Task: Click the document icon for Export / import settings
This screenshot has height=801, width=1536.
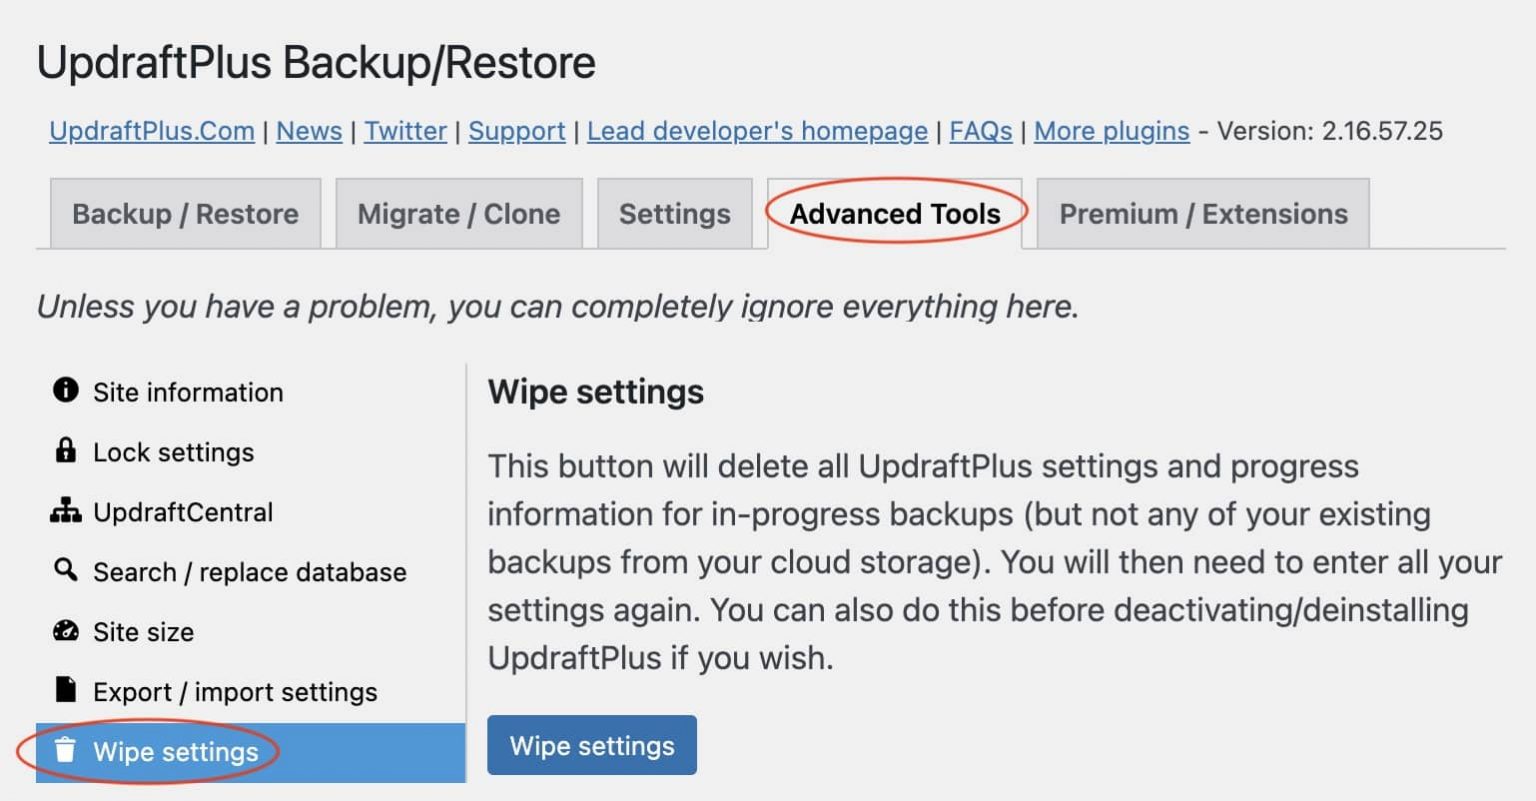Action: [x=65, y=691]
